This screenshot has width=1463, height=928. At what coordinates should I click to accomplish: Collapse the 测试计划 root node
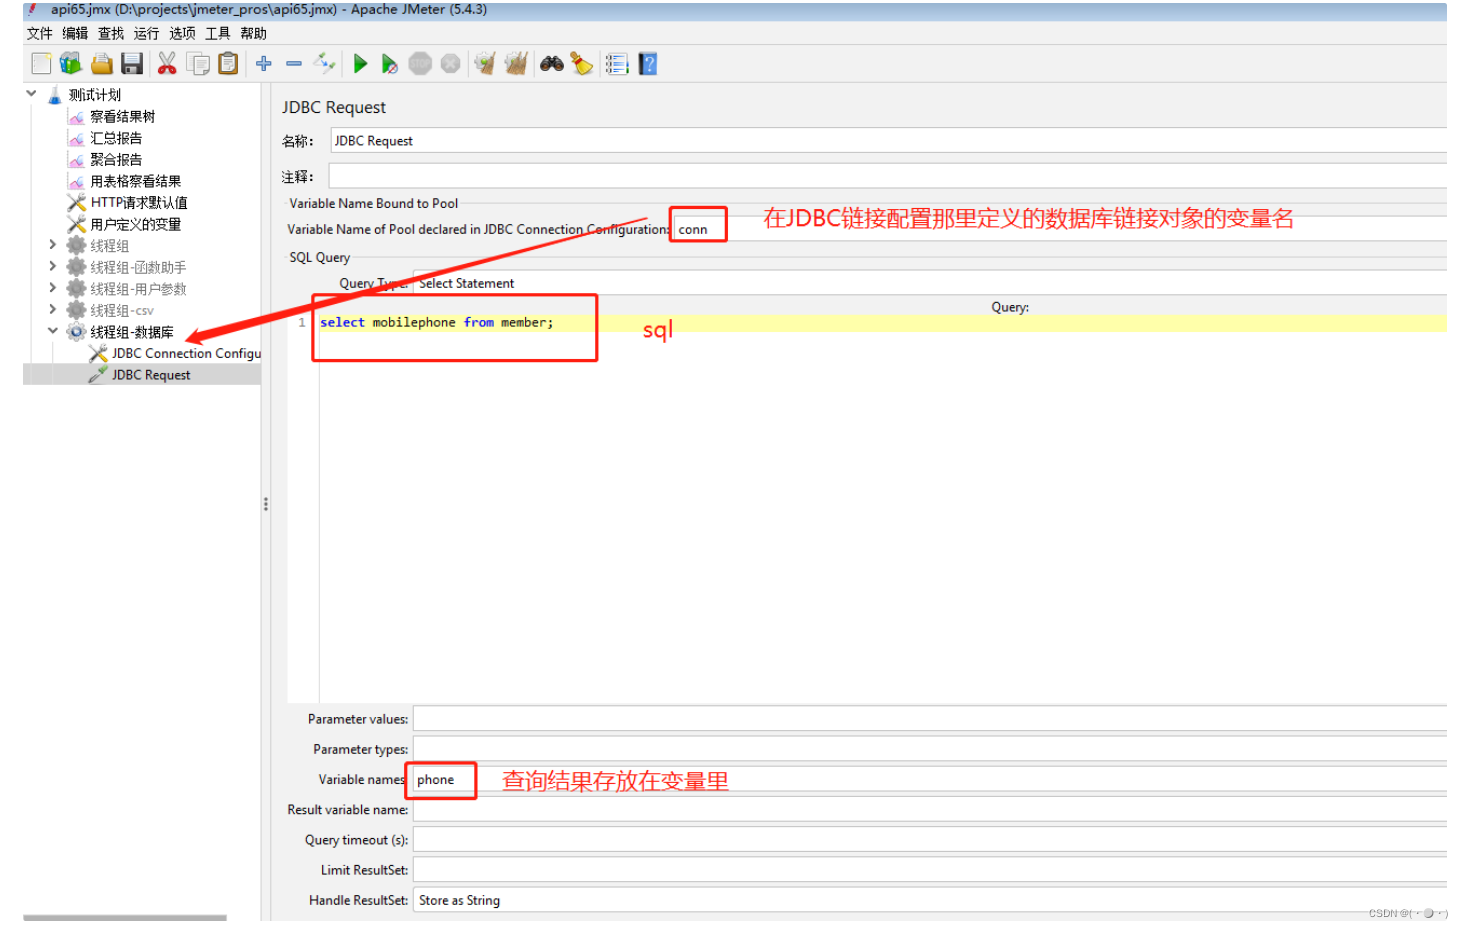point(31,94)
